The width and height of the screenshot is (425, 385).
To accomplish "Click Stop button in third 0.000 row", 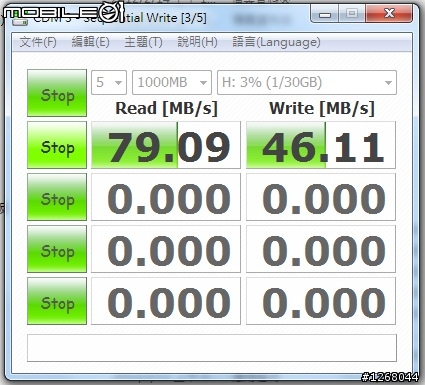I will [57, 249].
